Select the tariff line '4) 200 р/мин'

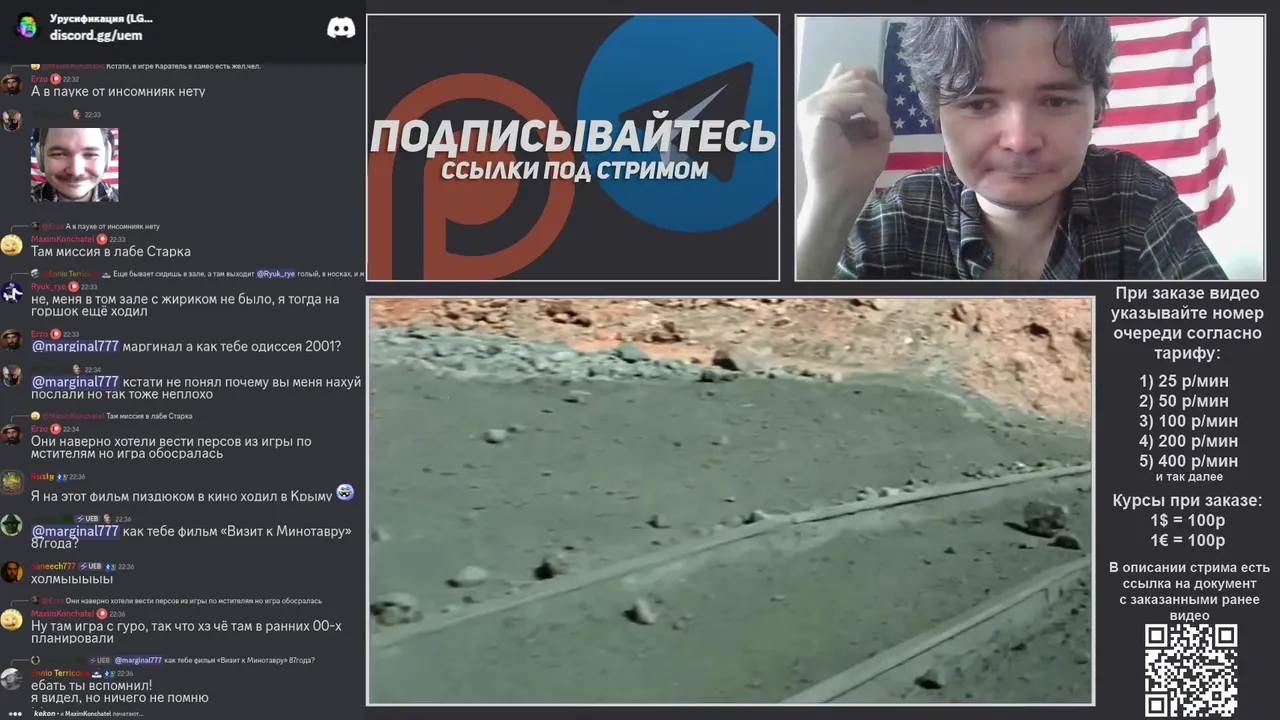(x=1188, y=441)
